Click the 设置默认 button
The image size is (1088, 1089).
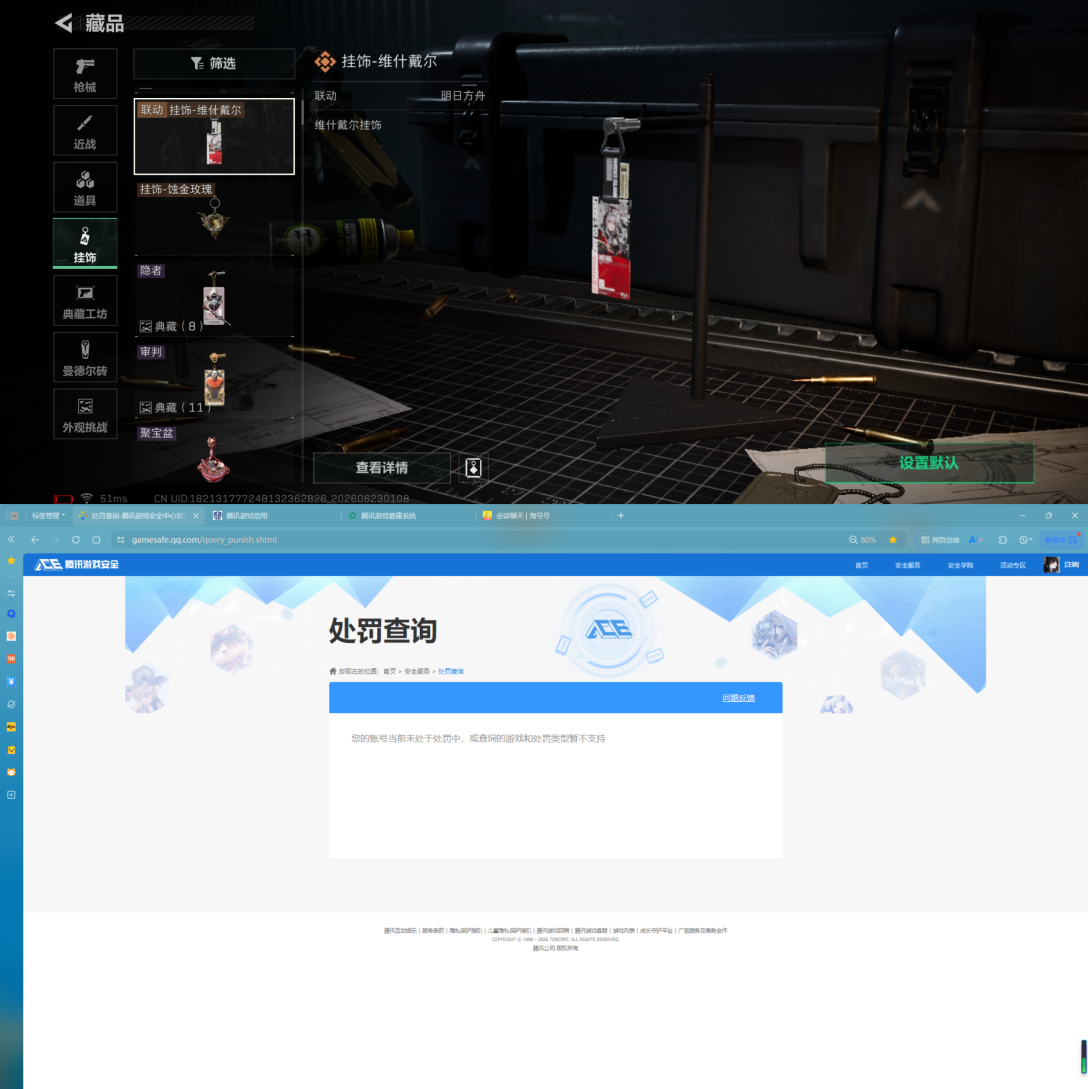[929, 463]
